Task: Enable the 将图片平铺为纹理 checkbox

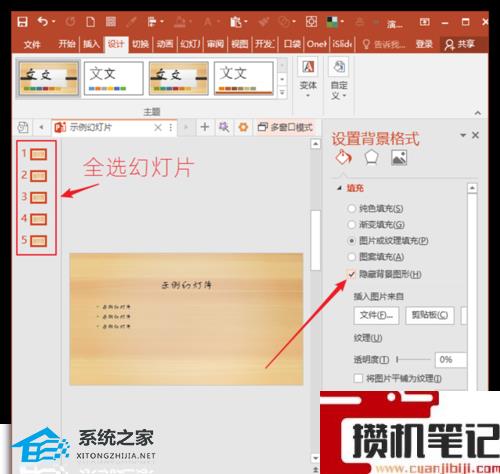Action: 358,378
